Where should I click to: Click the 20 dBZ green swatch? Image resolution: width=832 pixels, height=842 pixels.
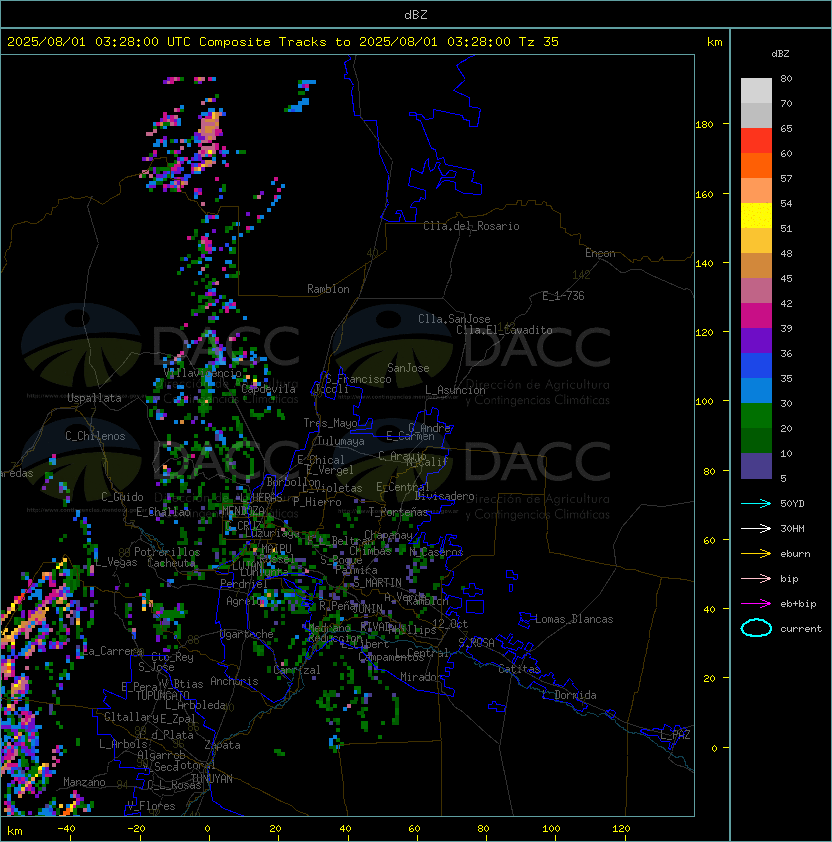pos(756,416)
